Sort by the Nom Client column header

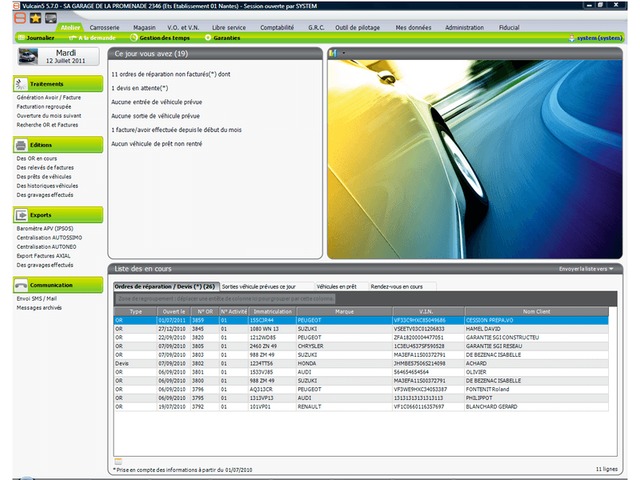pyautogui.click(x=536, y=311)
